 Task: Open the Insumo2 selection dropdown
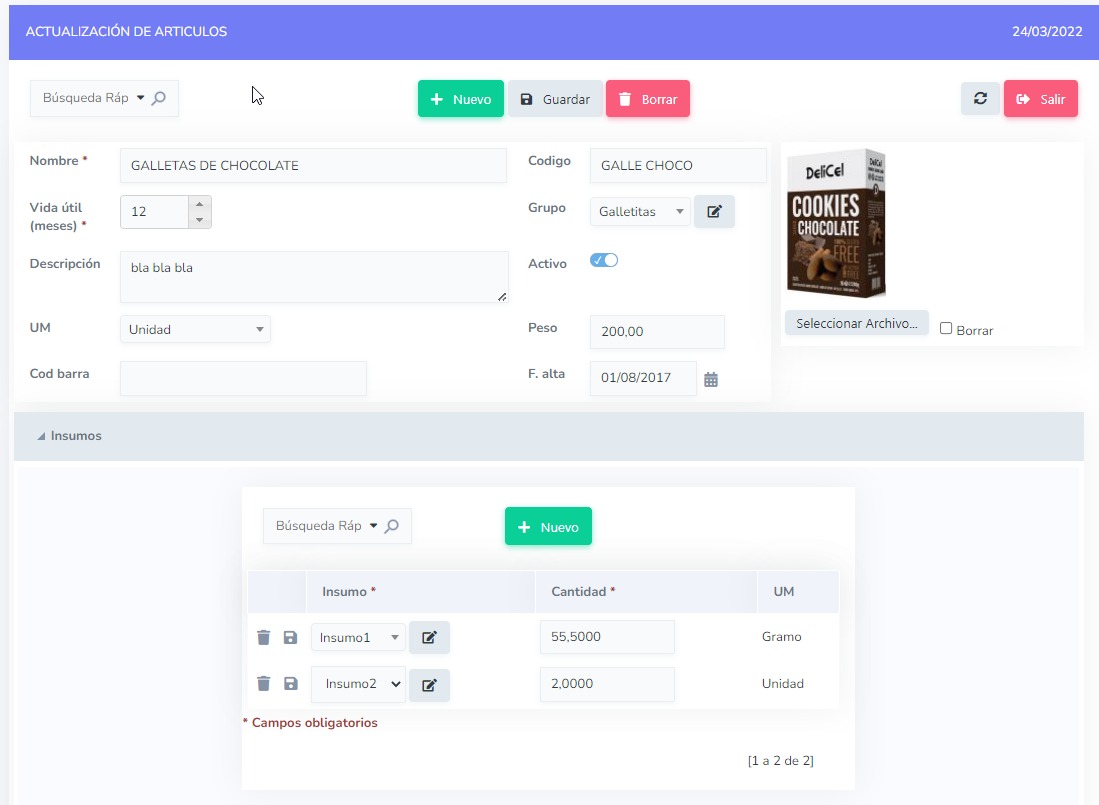(357, 684)
